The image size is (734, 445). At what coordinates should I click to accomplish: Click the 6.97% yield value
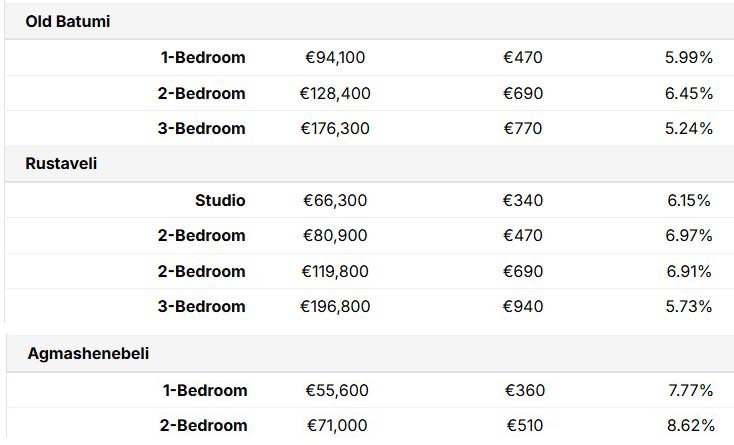pyautogui.click(x=689, y=235)
